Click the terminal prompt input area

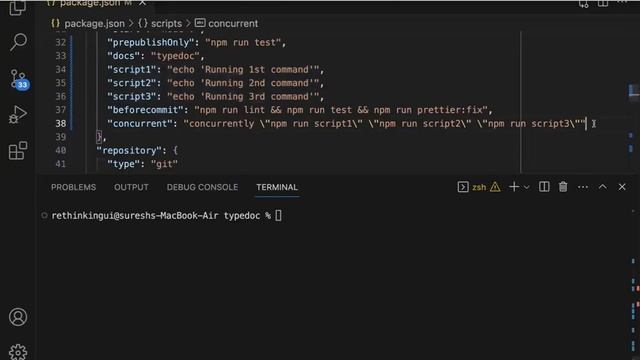(278, 216)
